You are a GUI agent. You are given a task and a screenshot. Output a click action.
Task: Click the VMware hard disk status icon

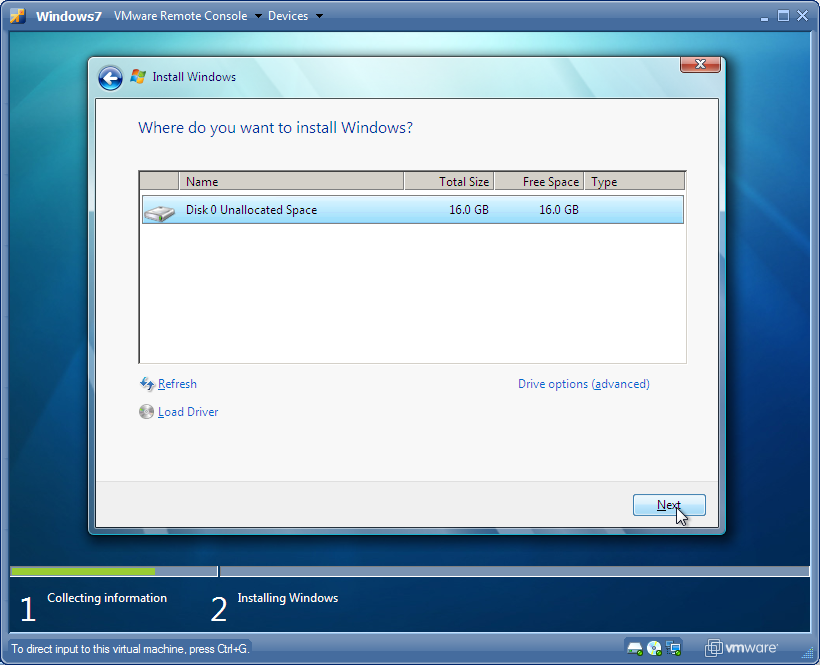[x=635, y=649]
